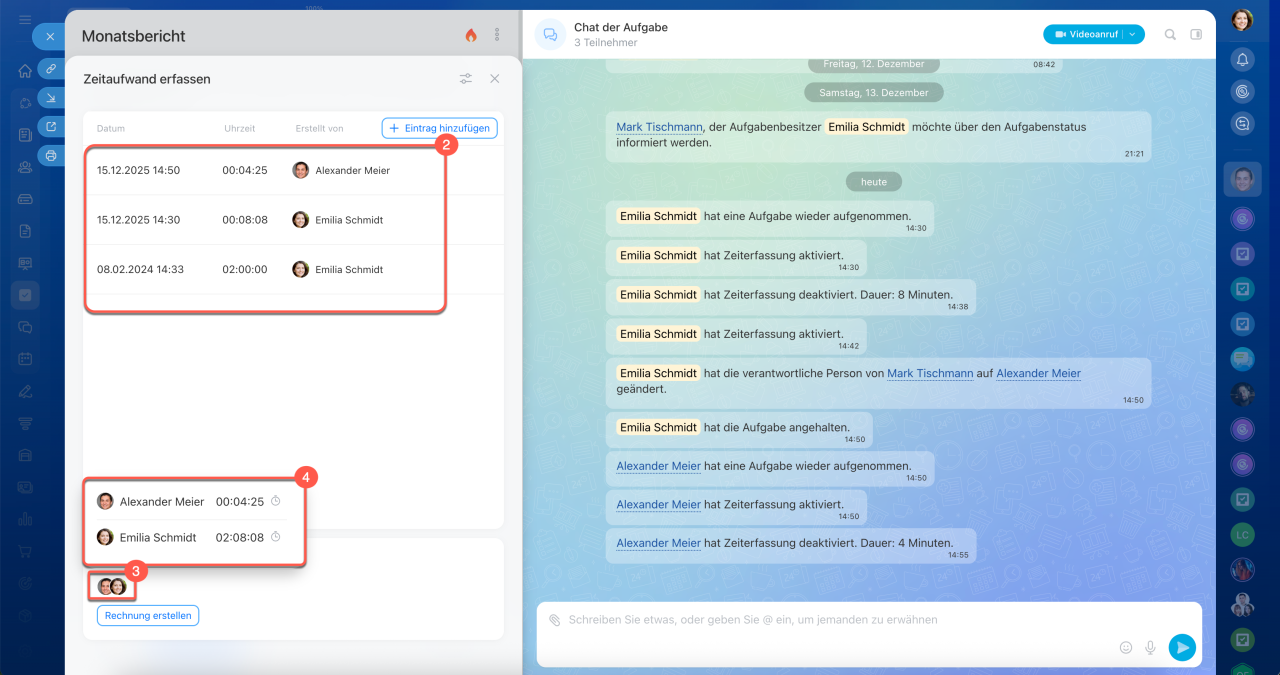
Task: Close the Zeitaufwand erfassen panel
Action: point(494,79)
